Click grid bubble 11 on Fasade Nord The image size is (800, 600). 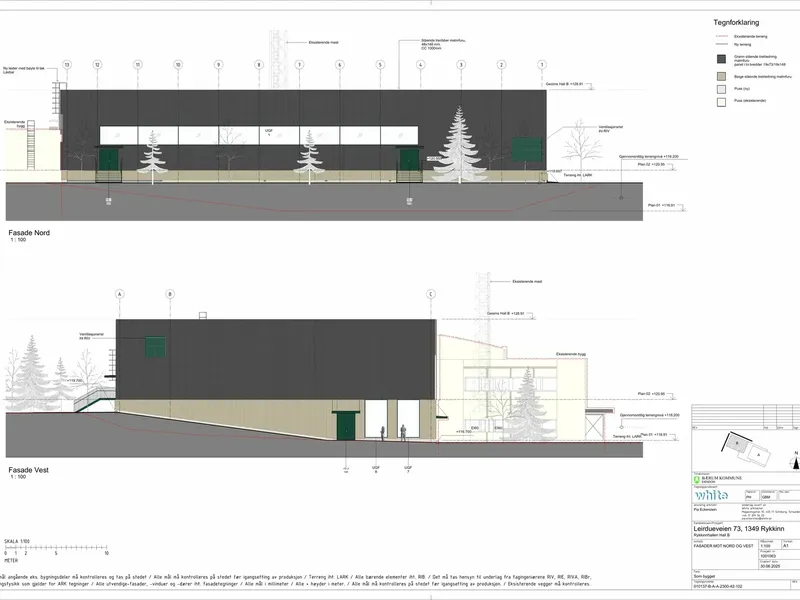[x=137, y=65]
